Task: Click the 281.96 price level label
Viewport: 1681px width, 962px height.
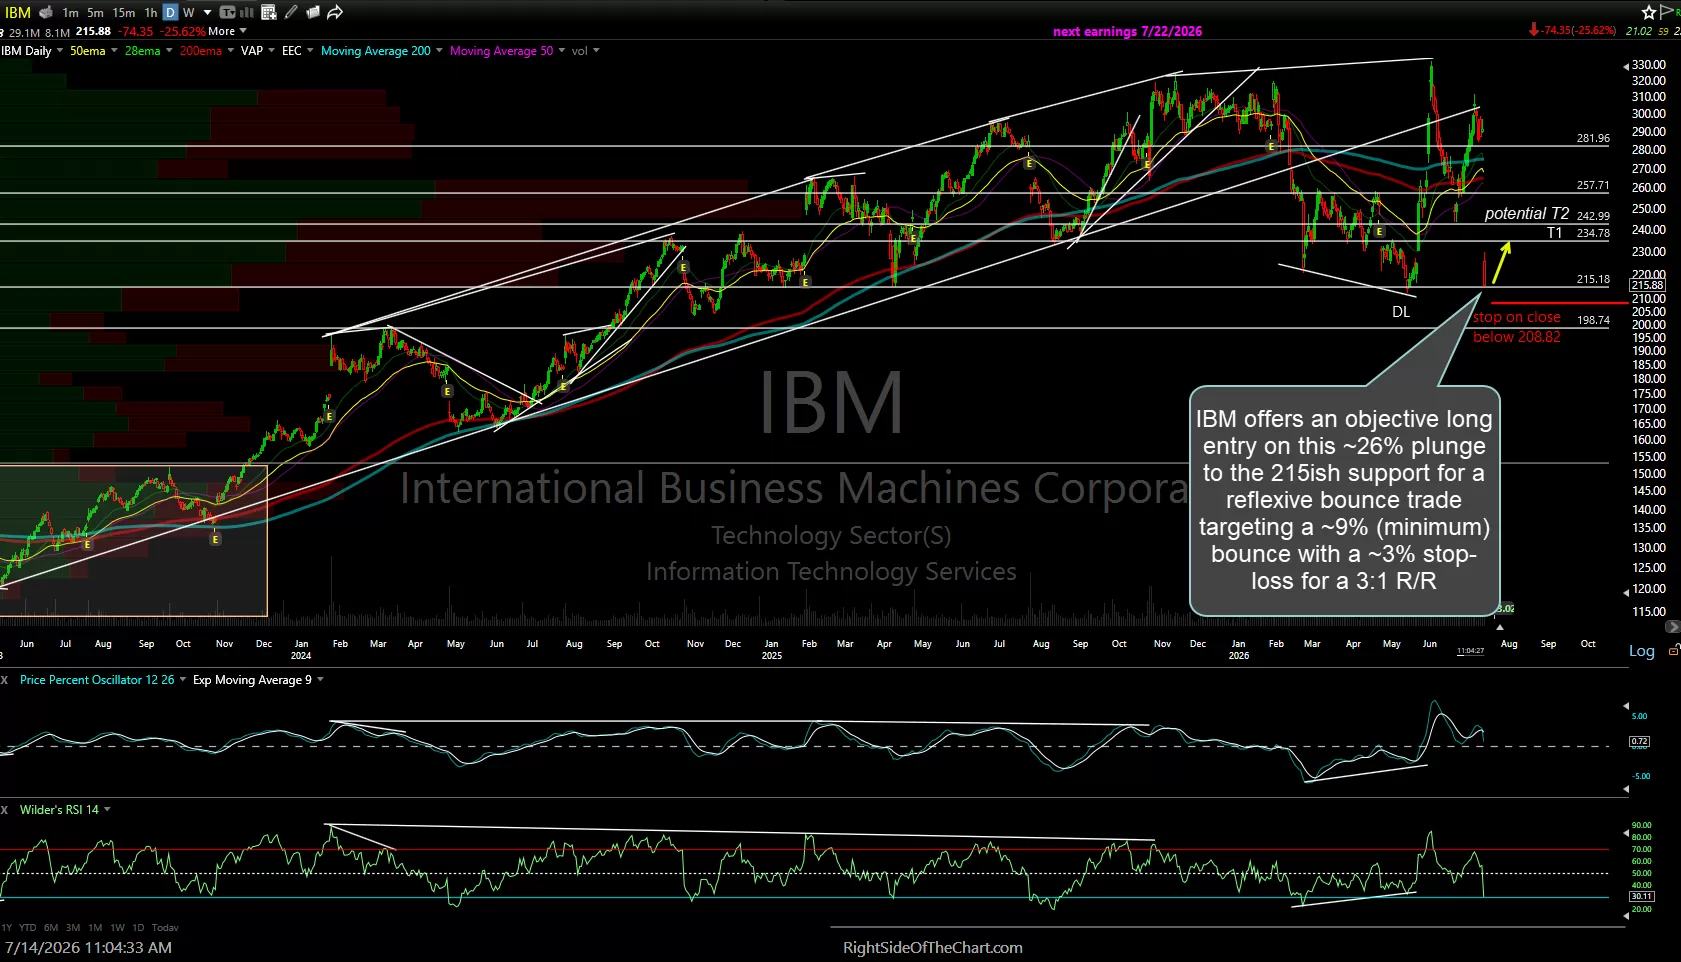Action: pos(1593,139)
